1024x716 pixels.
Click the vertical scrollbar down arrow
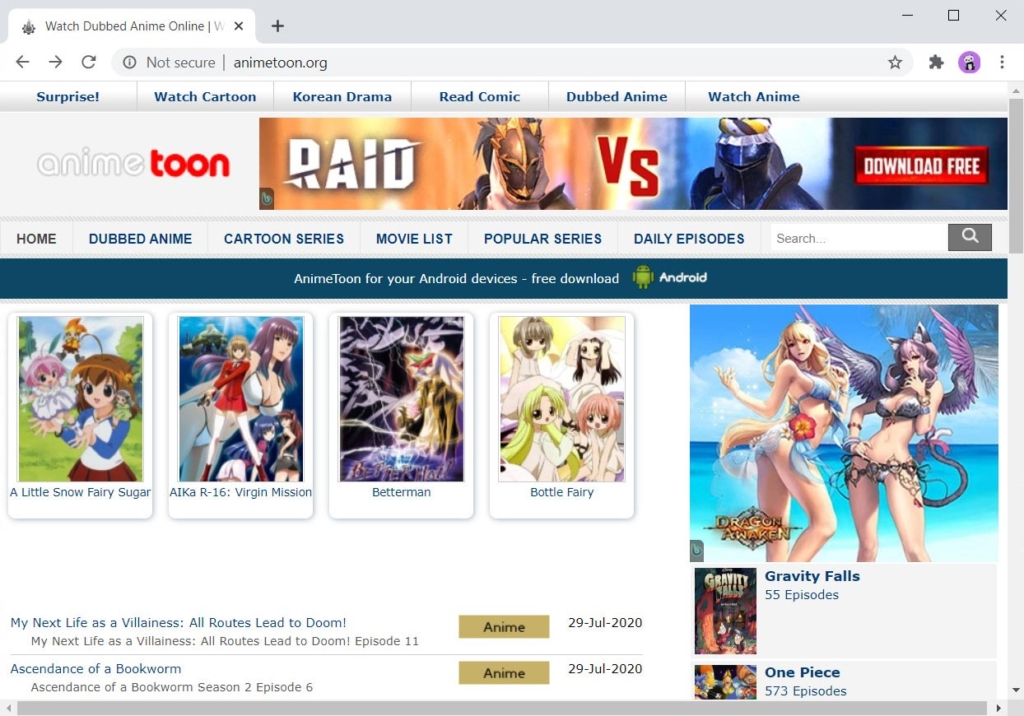pos(1016,690)
